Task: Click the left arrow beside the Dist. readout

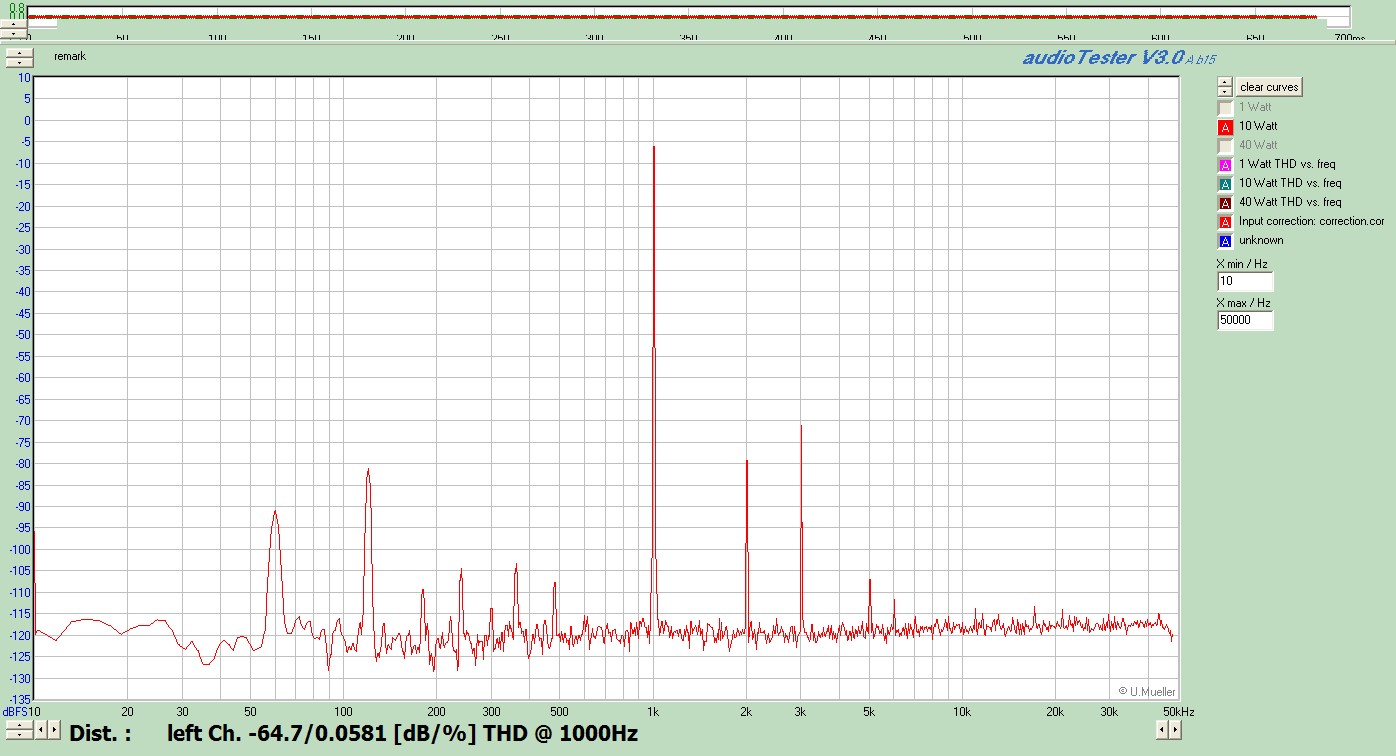Action: point(41,730)
